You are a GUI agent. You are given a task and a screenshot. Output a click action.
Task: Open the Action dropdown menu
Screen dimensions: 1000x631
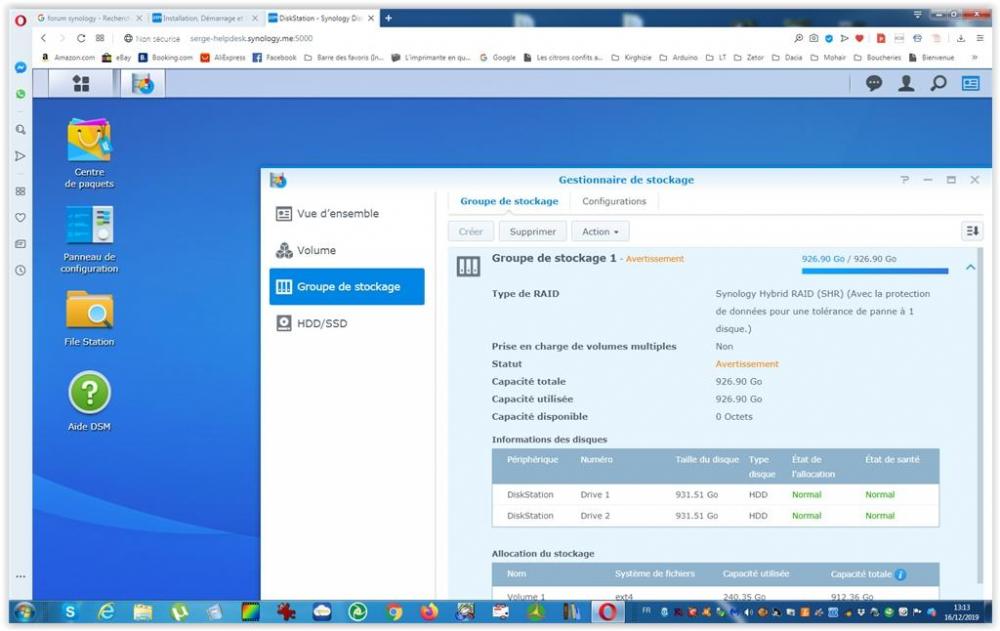(x=600, y=231)
